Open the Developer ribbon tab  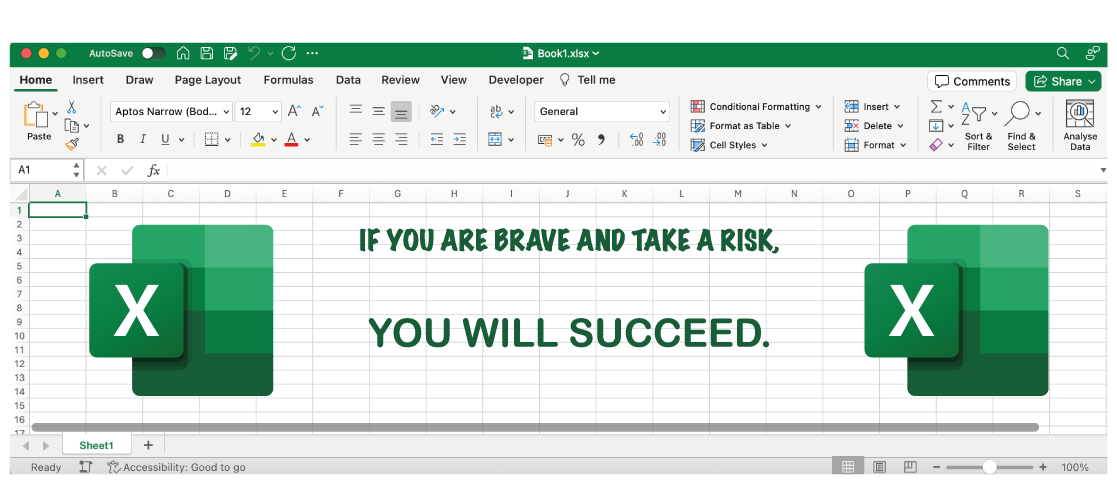tap(516, 80)
